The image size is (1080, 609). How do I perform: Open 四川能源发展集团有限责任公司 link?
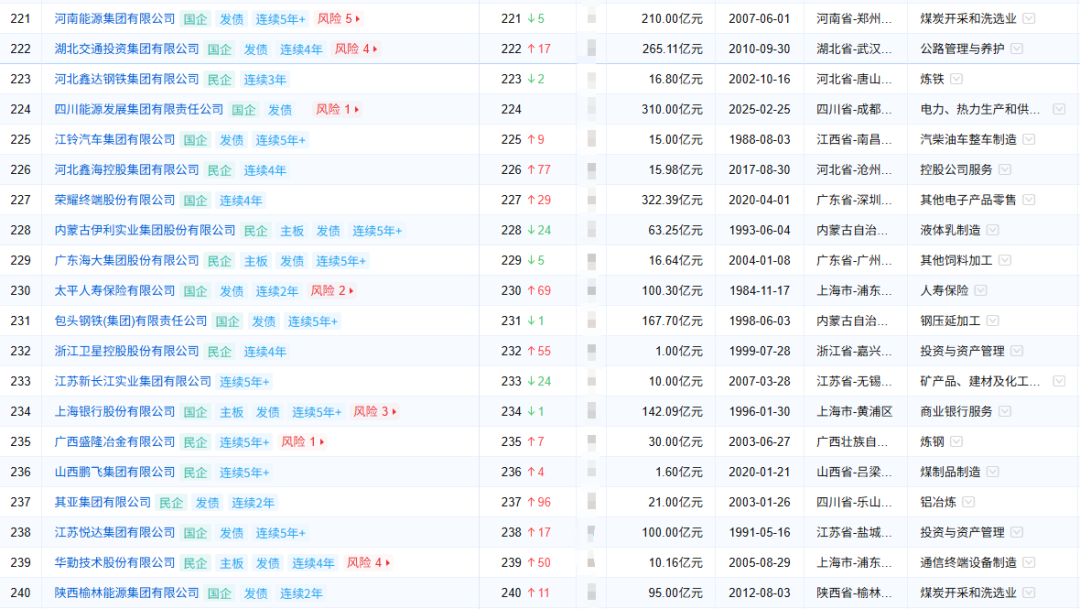139,110
